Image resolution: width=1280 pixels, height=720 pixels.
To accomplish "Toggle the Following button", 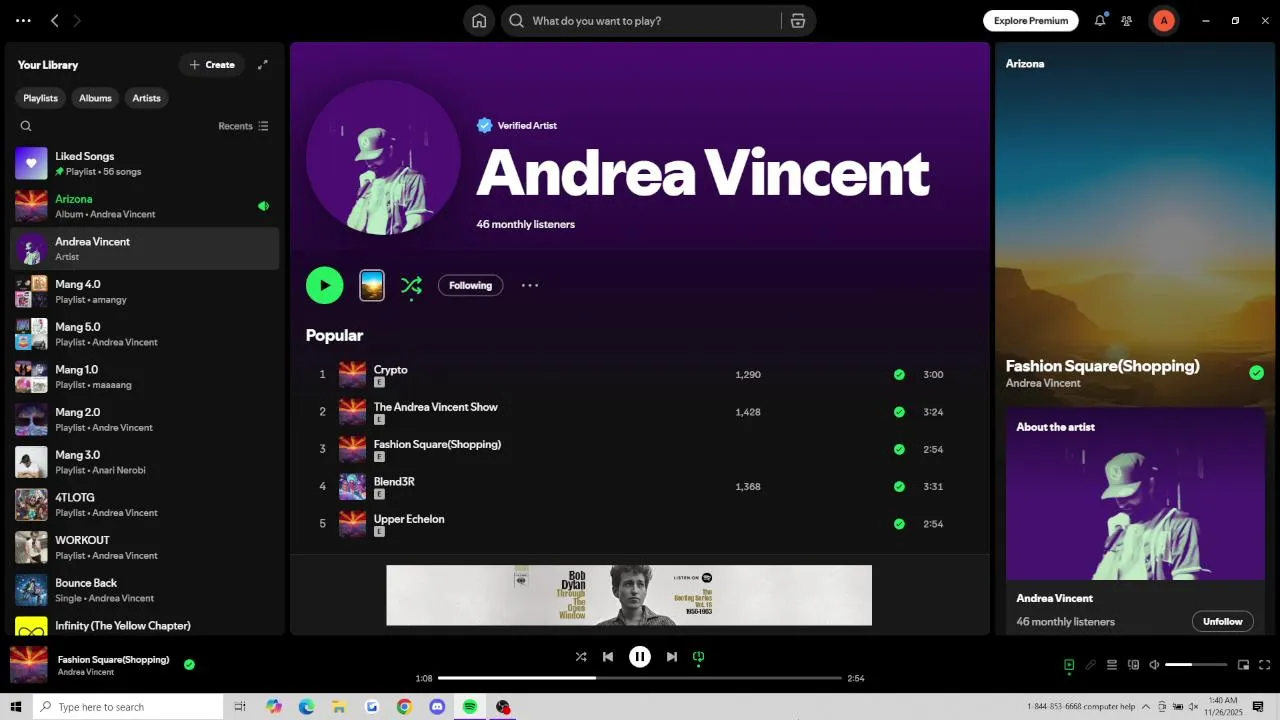I will click(x=470, y=286).
